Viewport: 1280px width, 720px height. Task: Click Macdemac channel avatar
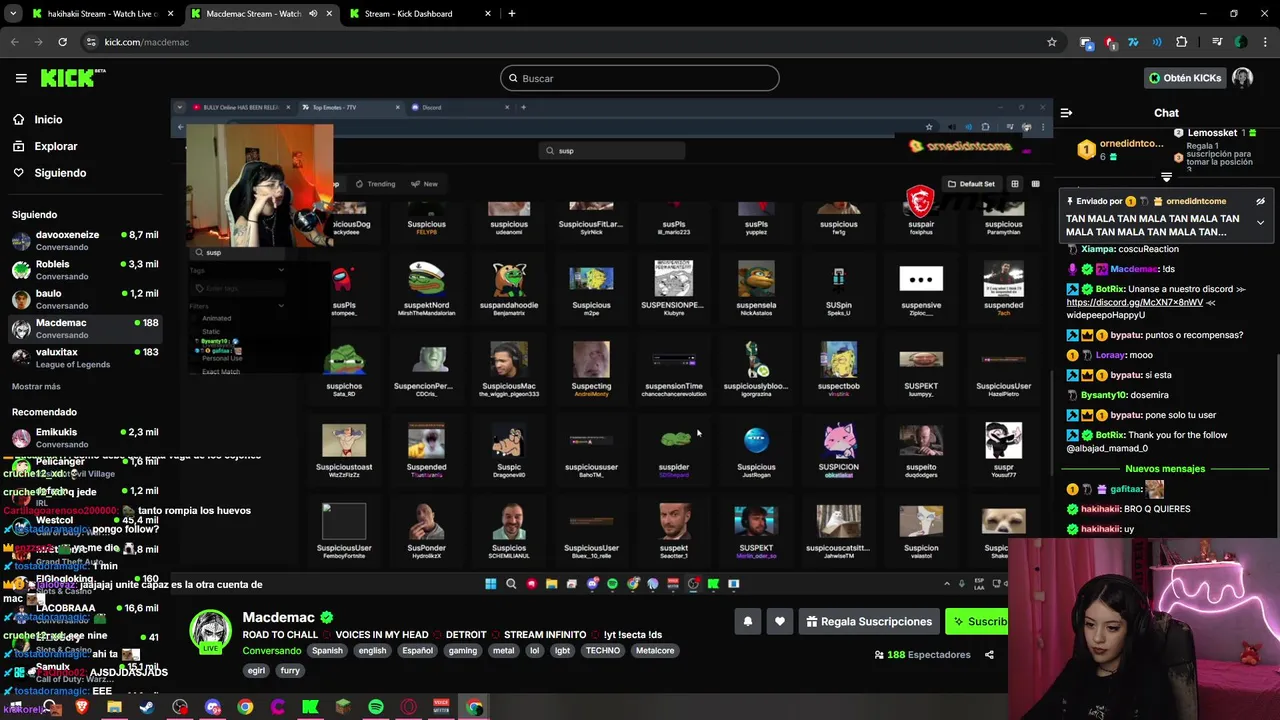[x=211, y=632]
